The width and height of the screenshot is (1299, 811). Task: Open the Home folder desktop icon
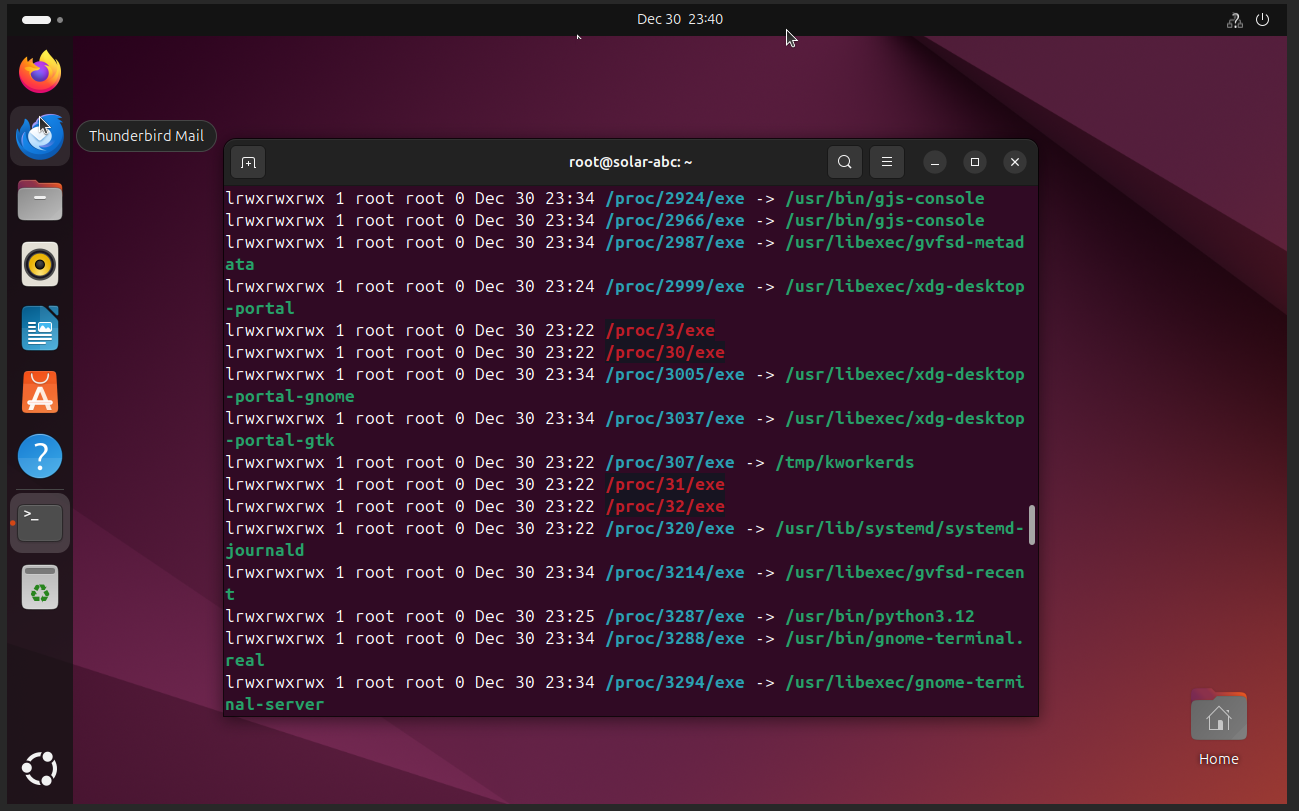pos(1218,729)
